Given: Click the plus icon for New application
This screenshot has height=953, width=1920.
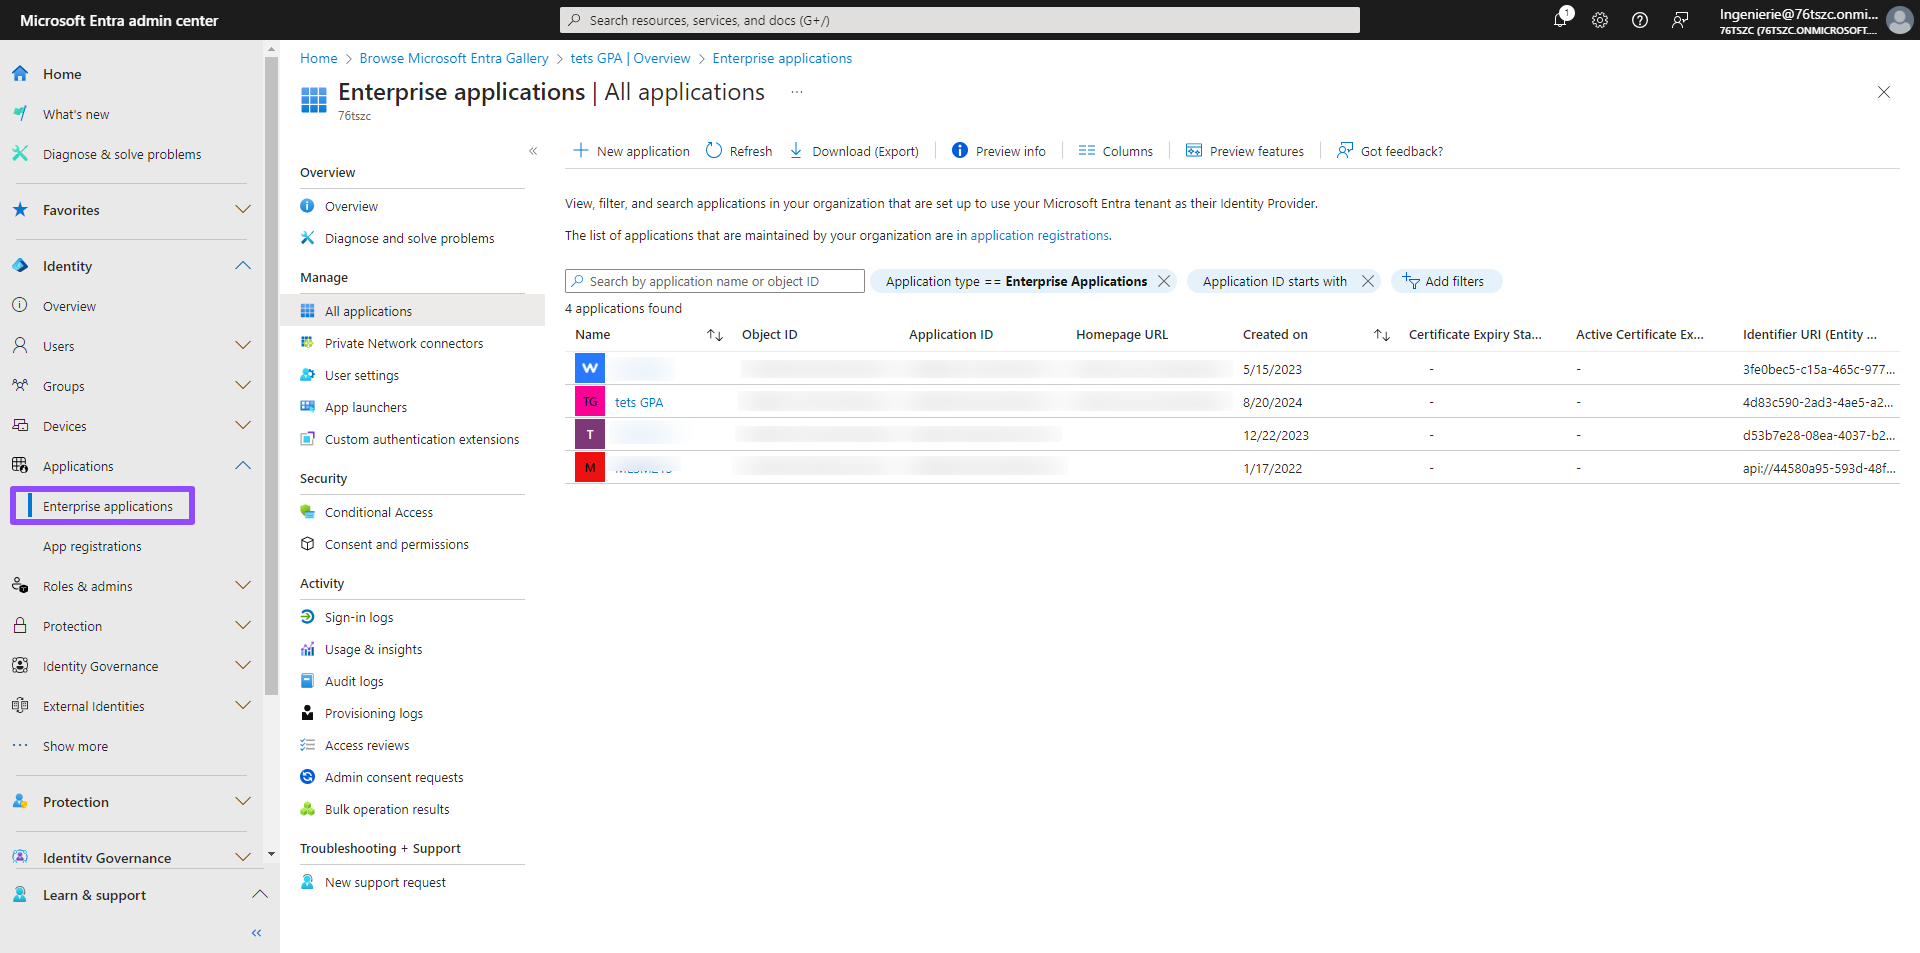Looking at the screenshot, I should click(581, 150).
